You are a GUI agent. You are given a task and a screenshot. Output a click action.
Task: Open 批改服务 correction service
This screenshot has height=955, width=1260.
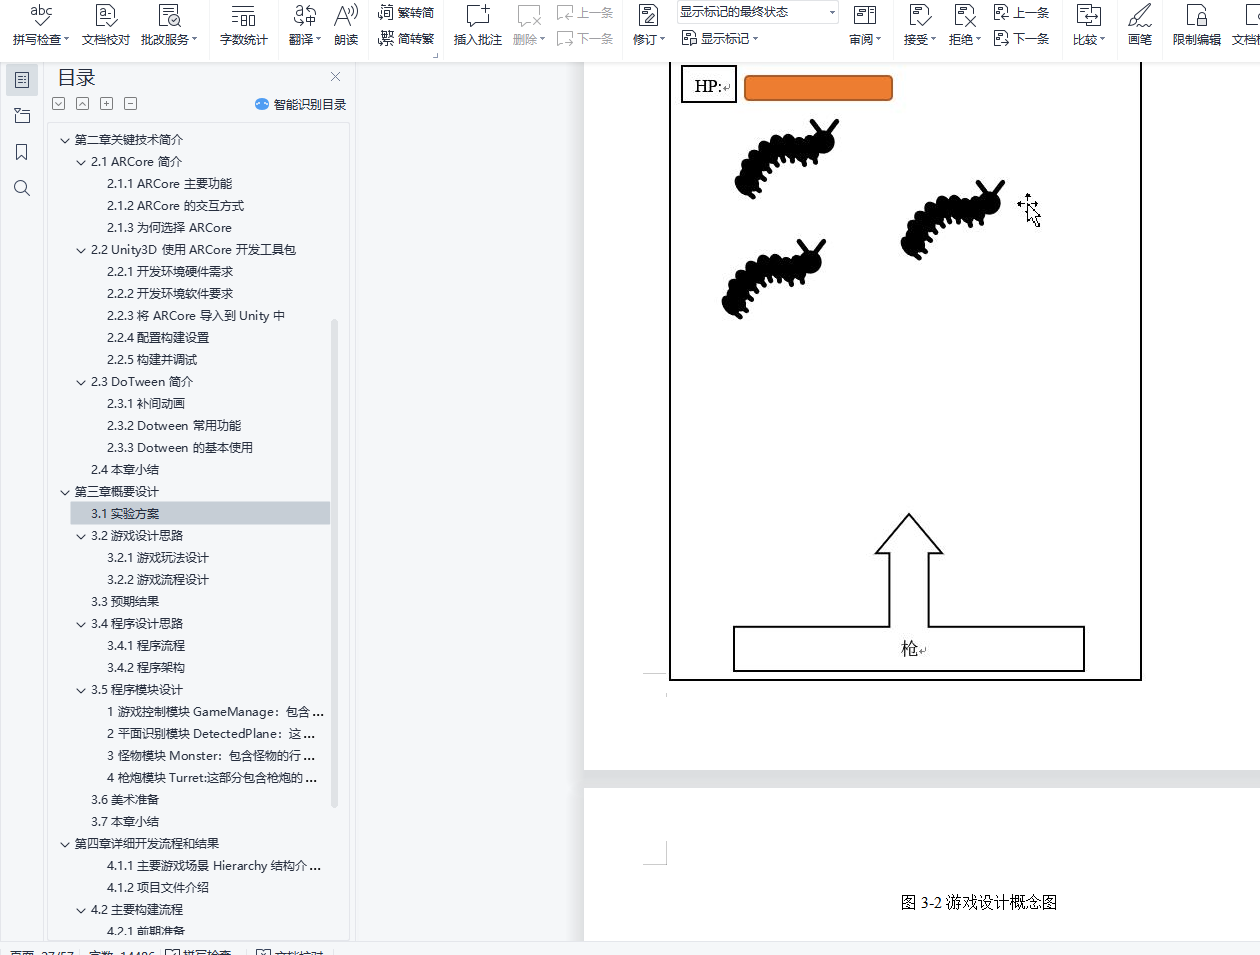pos(169,25)
